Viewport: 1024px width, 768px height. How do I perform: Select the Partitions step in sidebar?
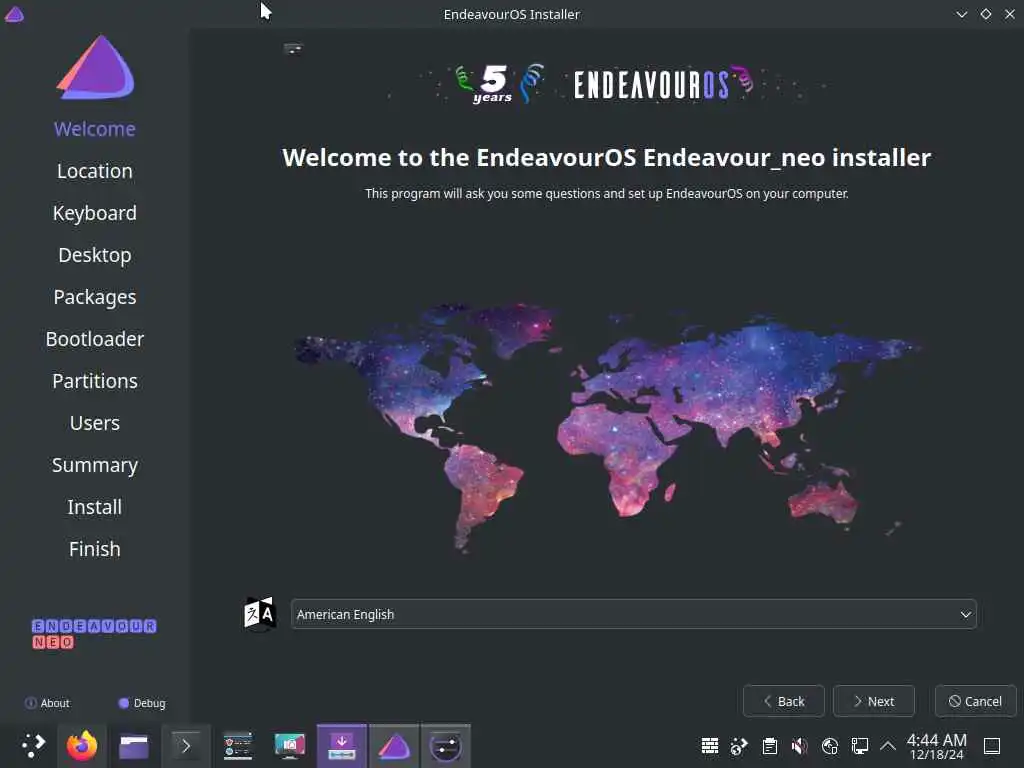click(x=95, y=381)
